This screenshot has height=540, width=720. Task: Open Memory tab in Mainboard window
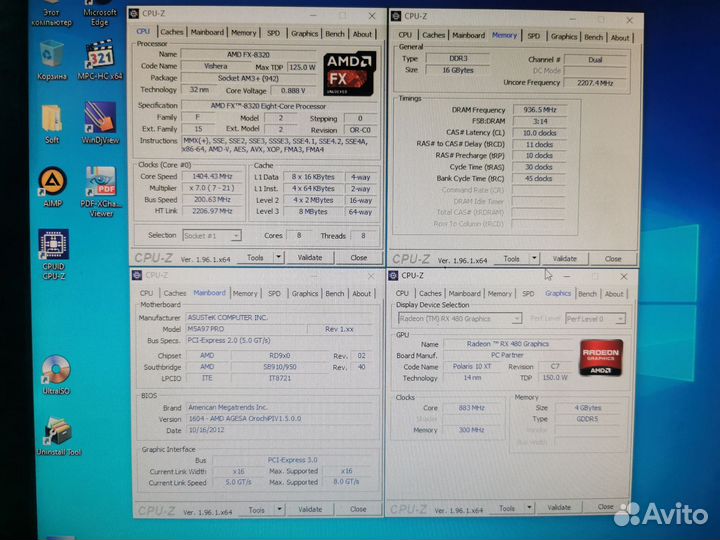point(245,293)
